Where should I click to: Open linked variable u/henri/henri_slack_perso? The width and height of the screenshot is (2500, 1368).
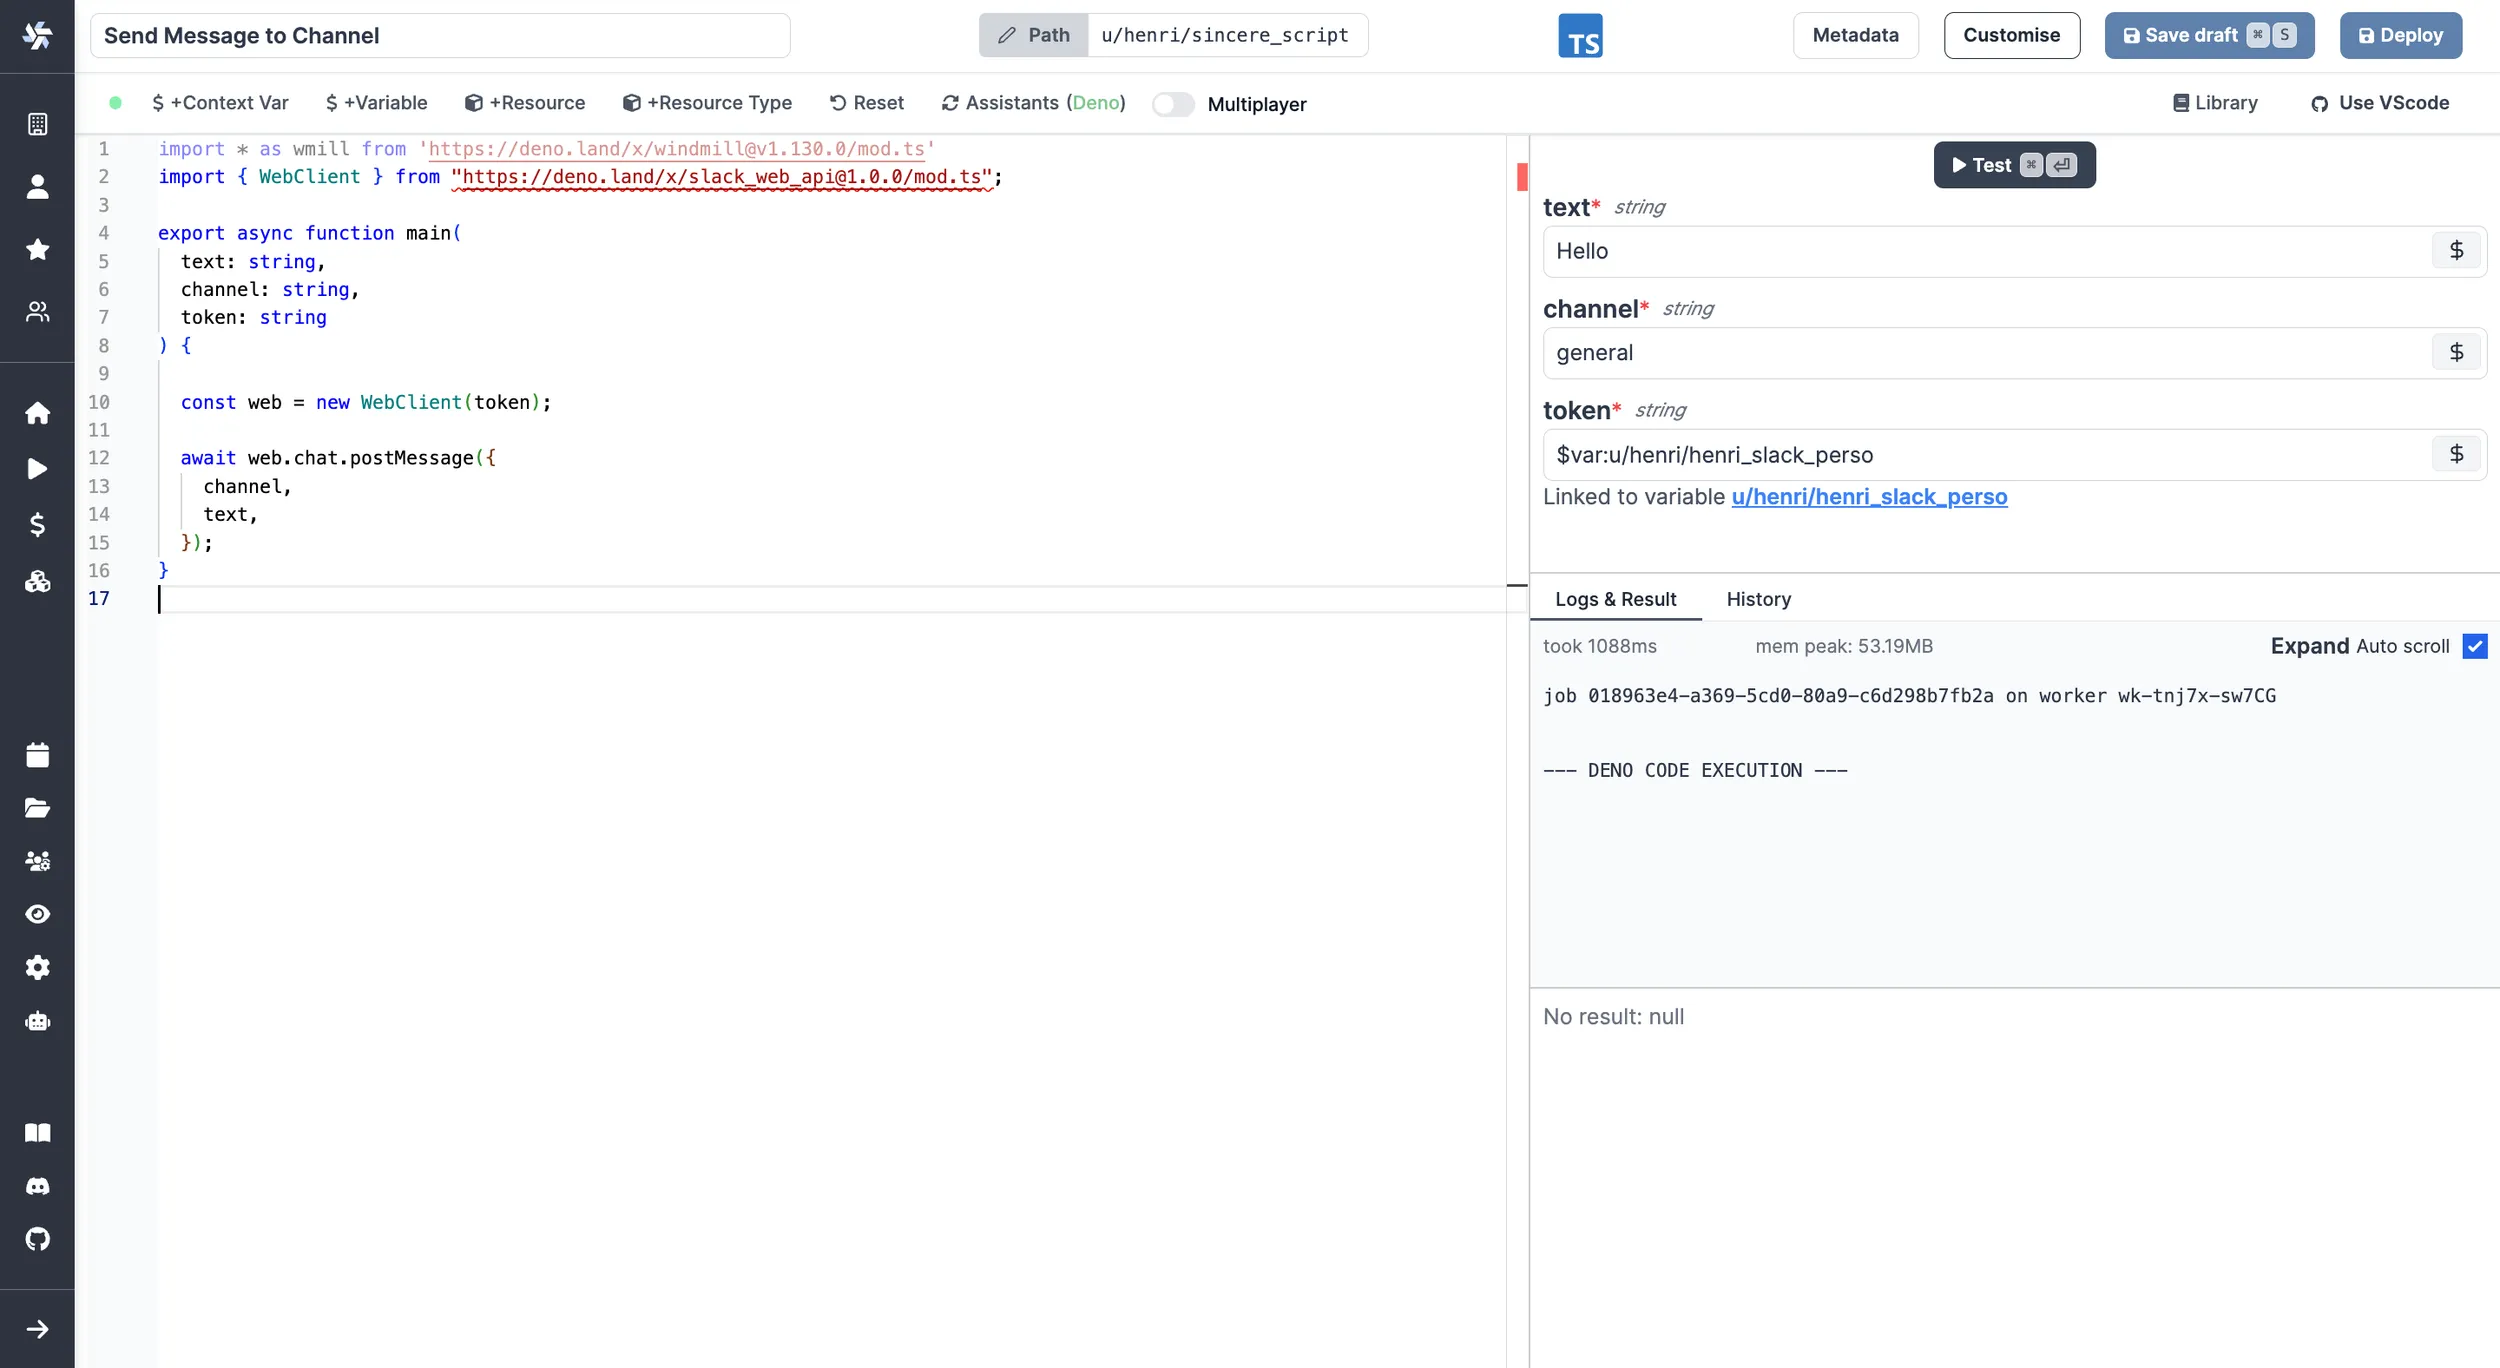pos(1868,497)
